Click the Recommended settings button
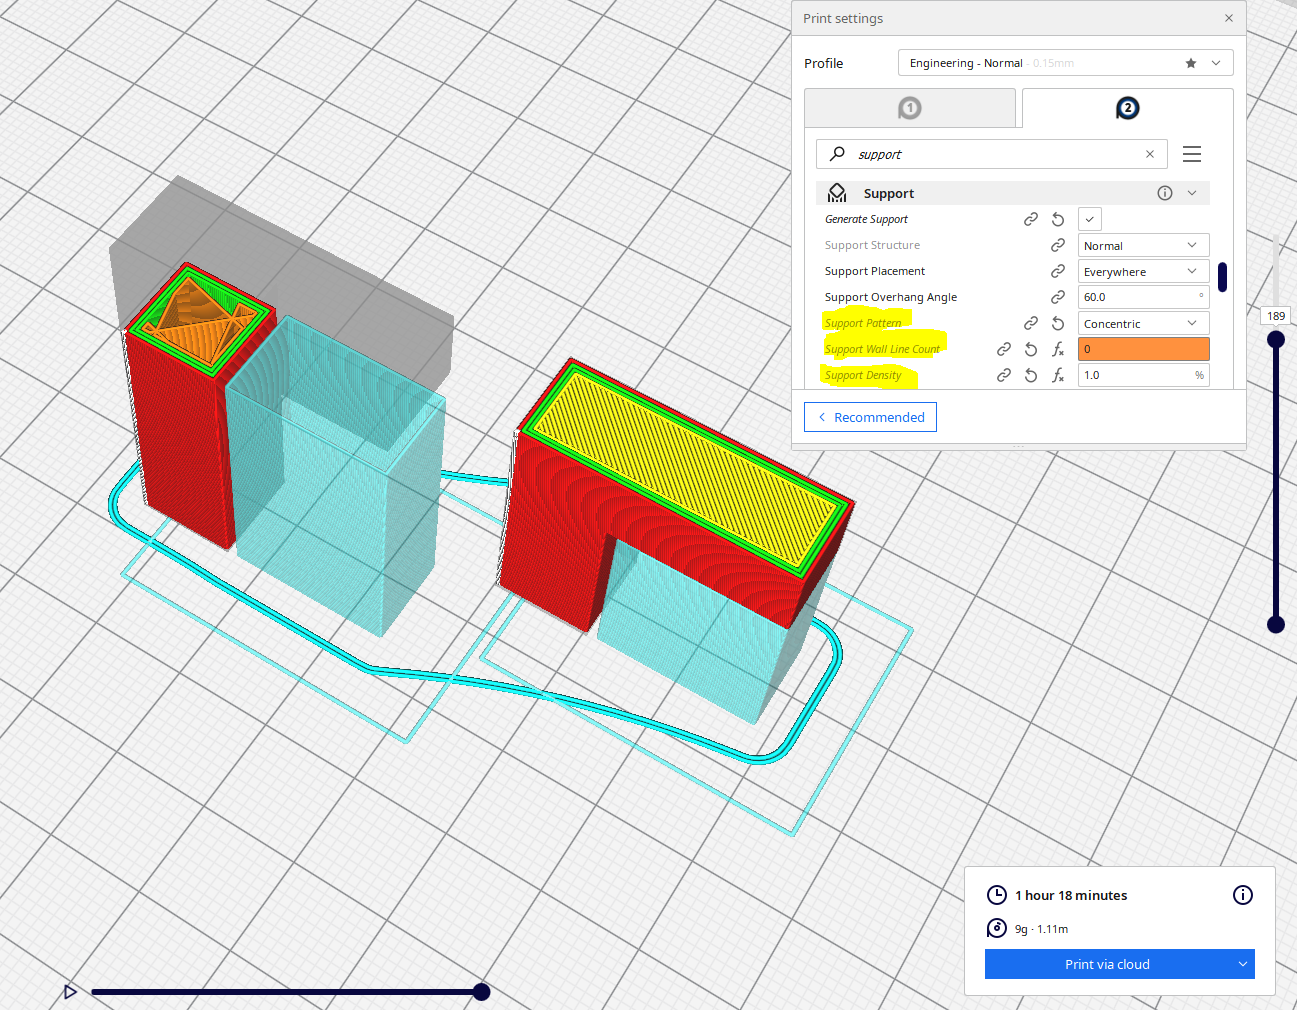The height and width of the screenshot is (1010, 1297). coord(870,417)
